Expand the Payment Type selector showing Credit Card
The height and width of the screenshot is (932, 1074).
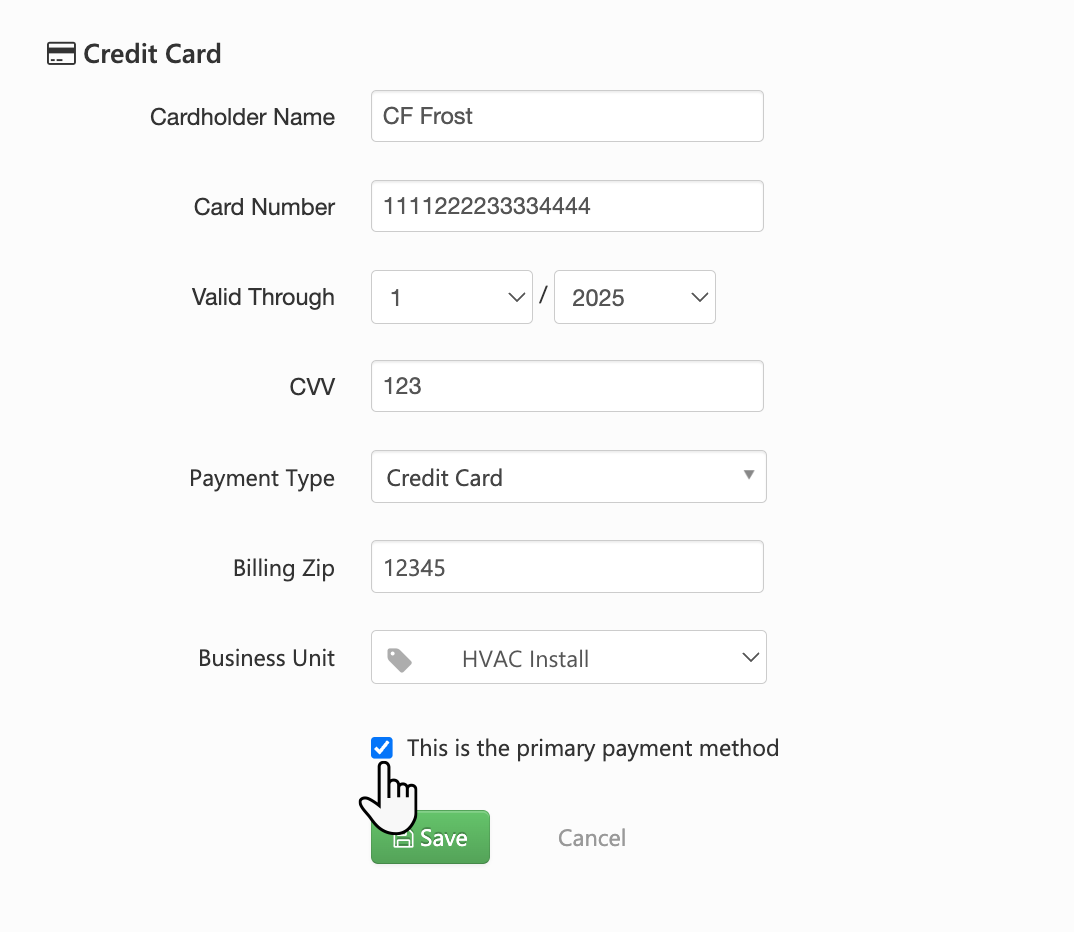coord(568,477)
